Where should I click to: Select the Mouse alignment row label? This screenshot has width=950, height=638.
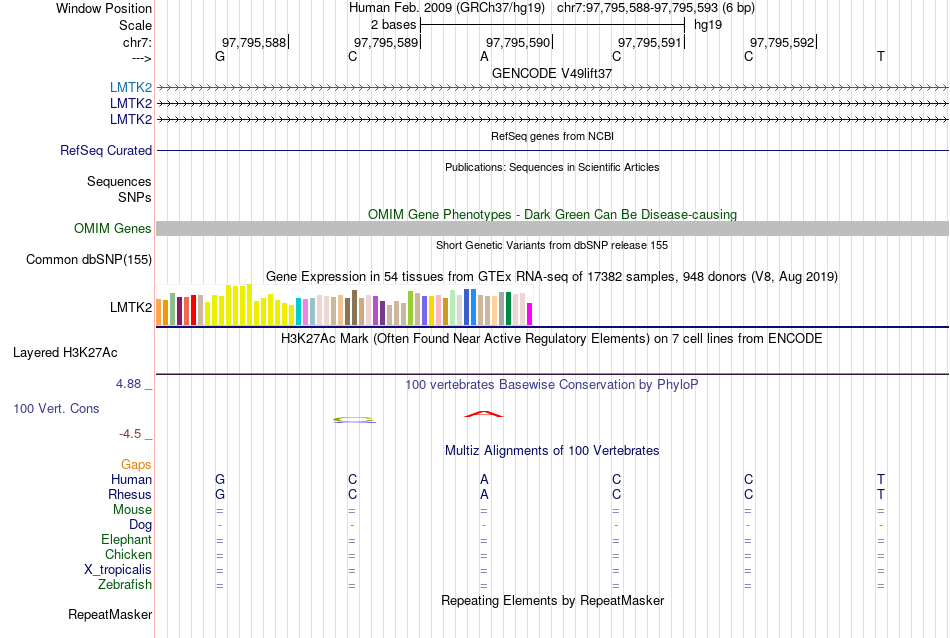click(x=132, y=510)
